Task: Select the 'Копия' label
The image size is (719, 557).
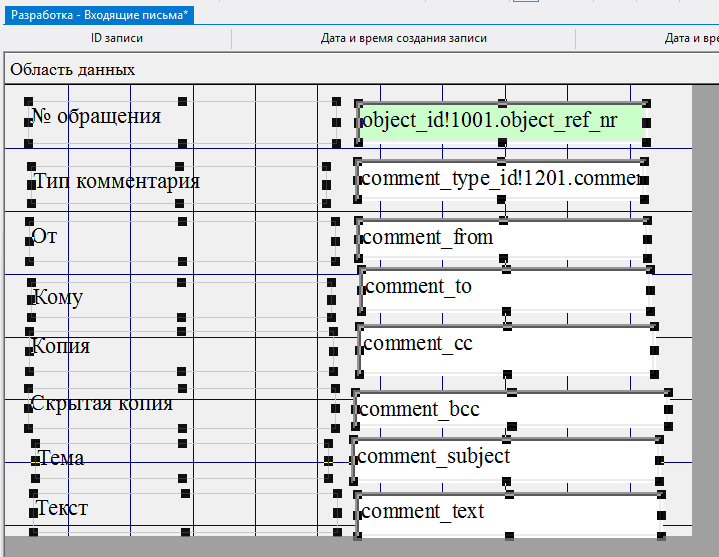Action: coord(61,346)
